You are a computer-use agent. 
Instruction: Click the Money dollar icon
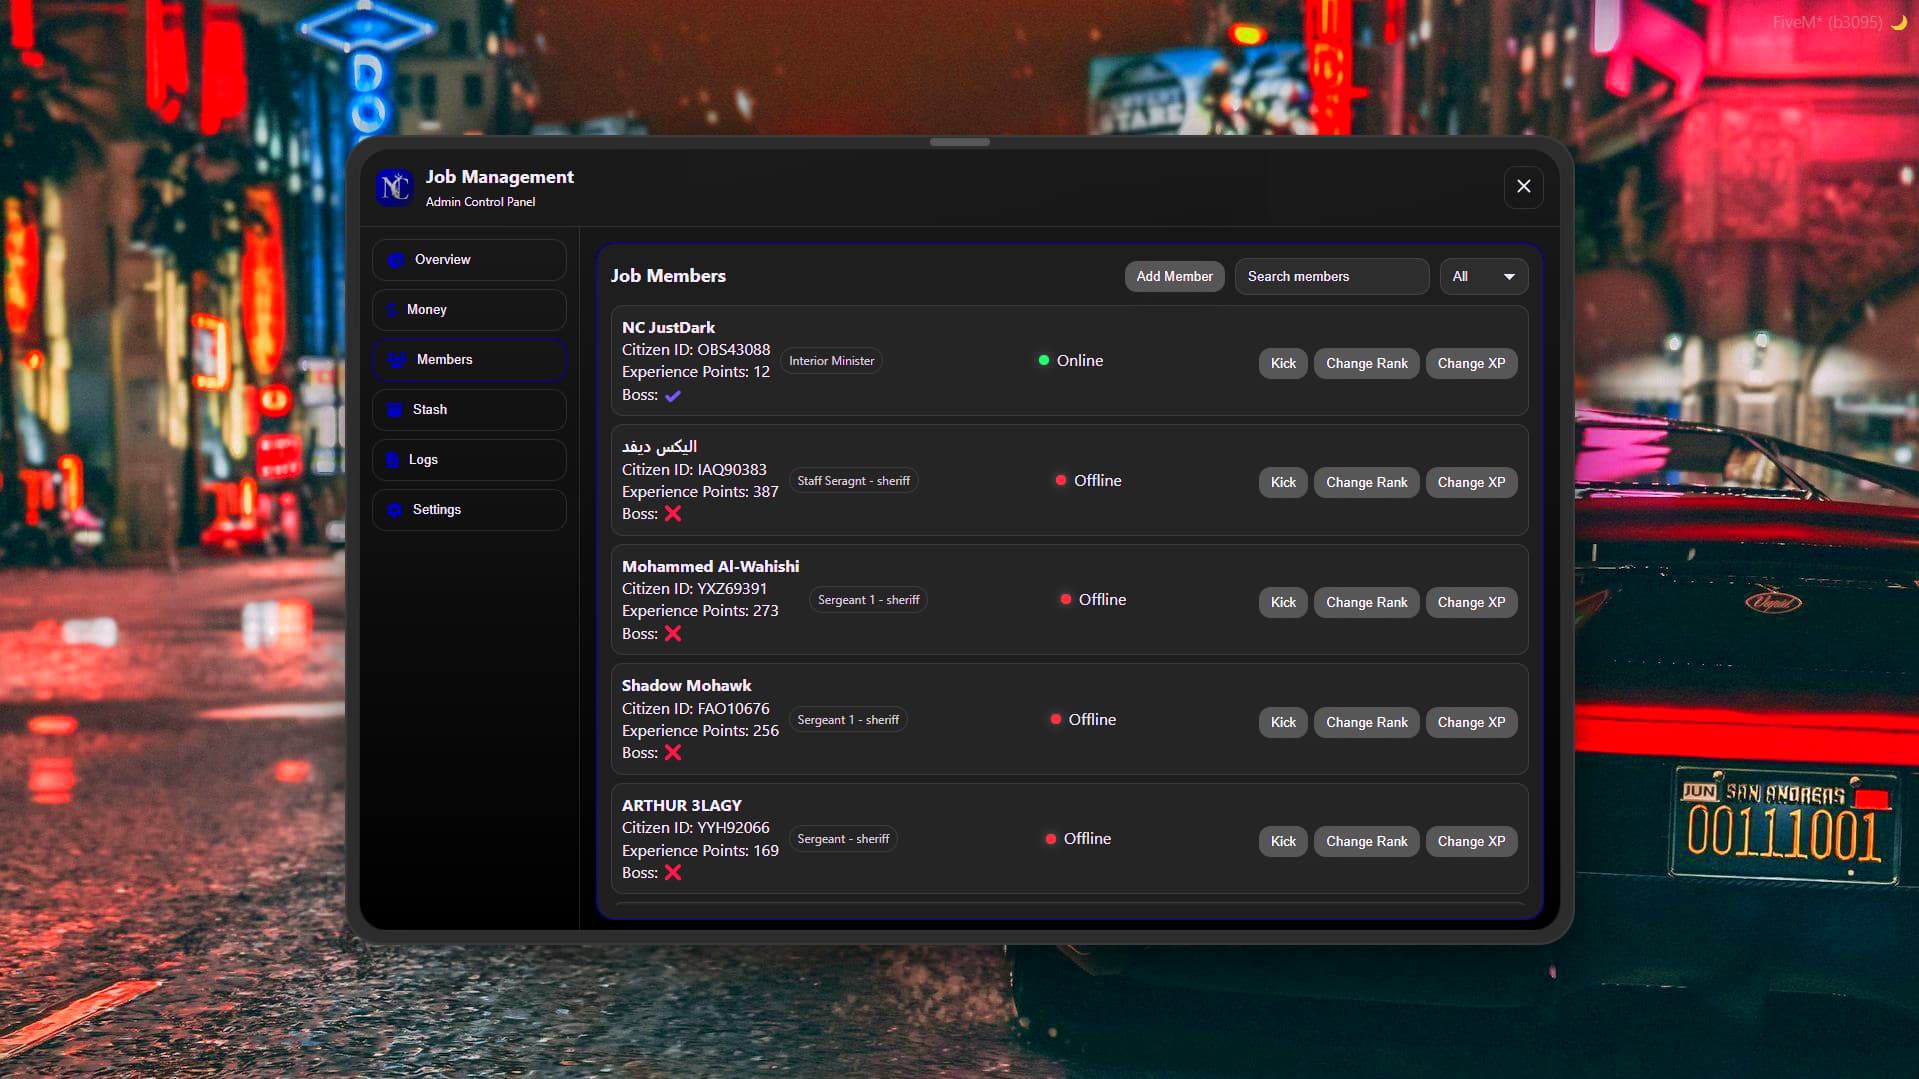tap(392, 310)
